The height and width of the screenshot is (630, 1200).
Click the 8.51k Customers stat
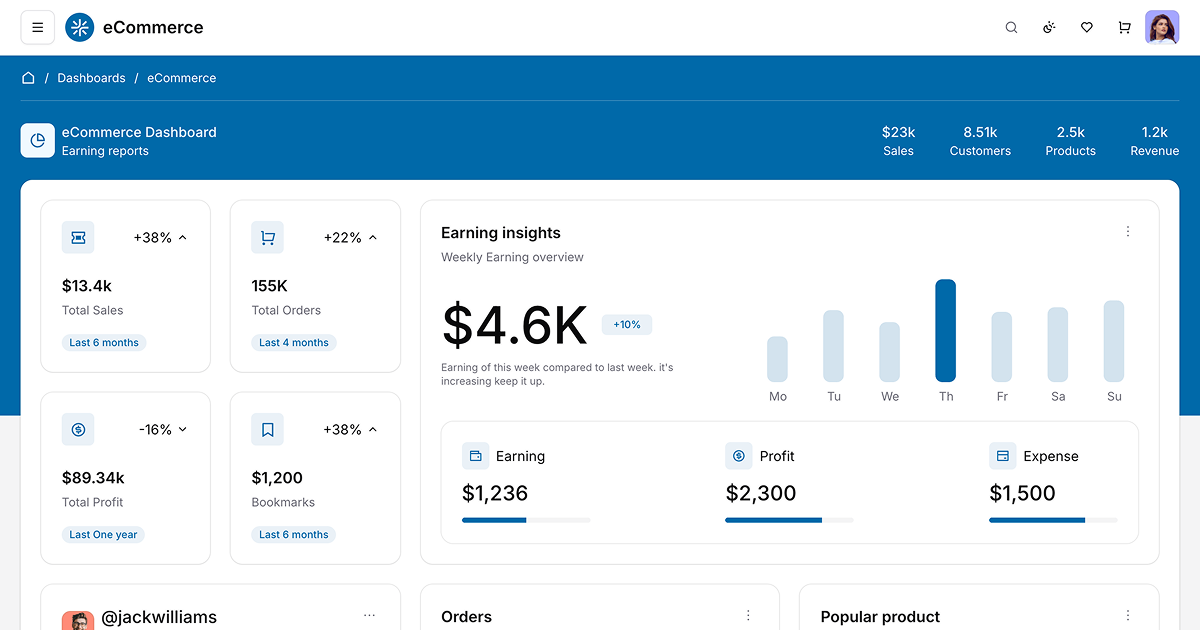coord(980,141)
